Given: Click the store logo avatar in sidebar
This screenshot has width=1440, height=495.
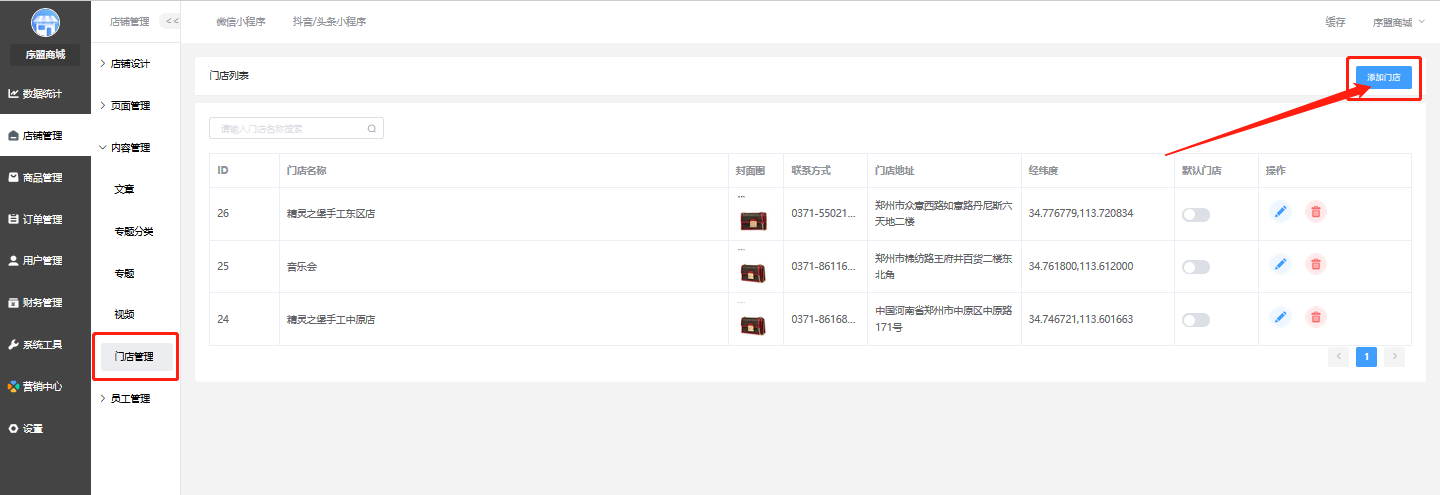Looking at the screenshot, I should (45, 23).
